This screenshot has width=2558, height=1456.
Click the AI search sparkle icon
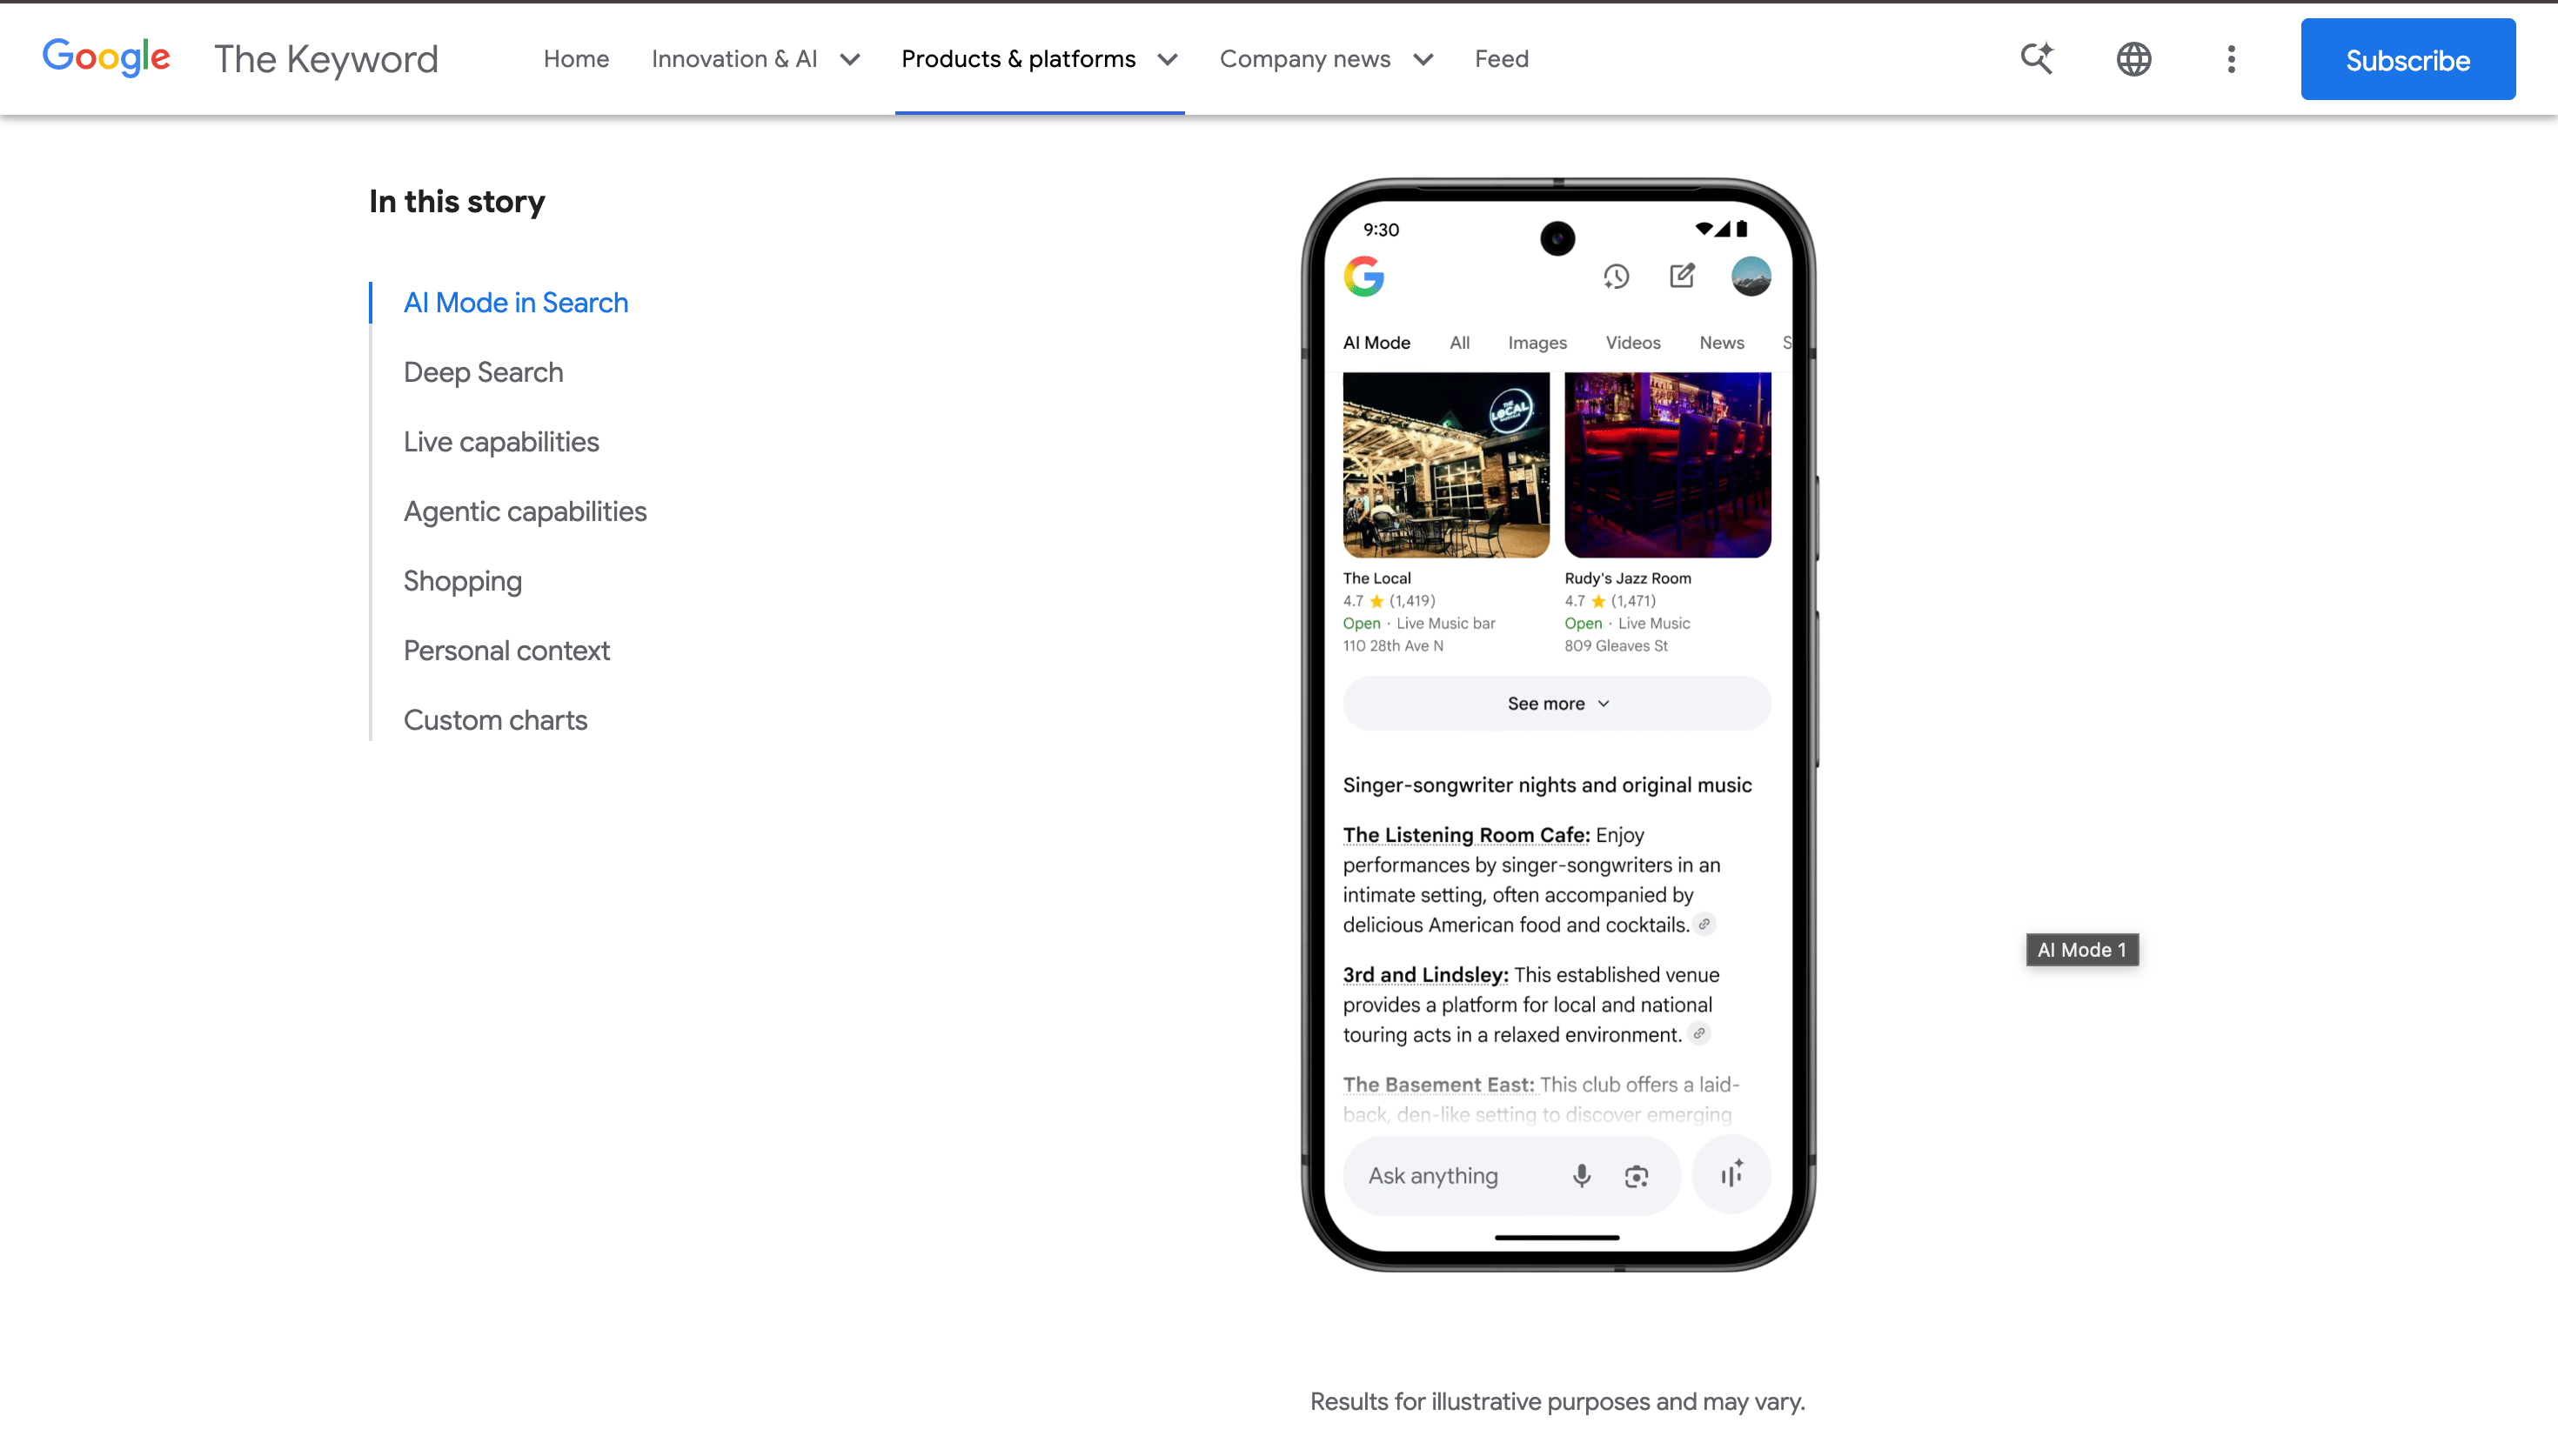pyautogui.click(x=2036, y=59)
